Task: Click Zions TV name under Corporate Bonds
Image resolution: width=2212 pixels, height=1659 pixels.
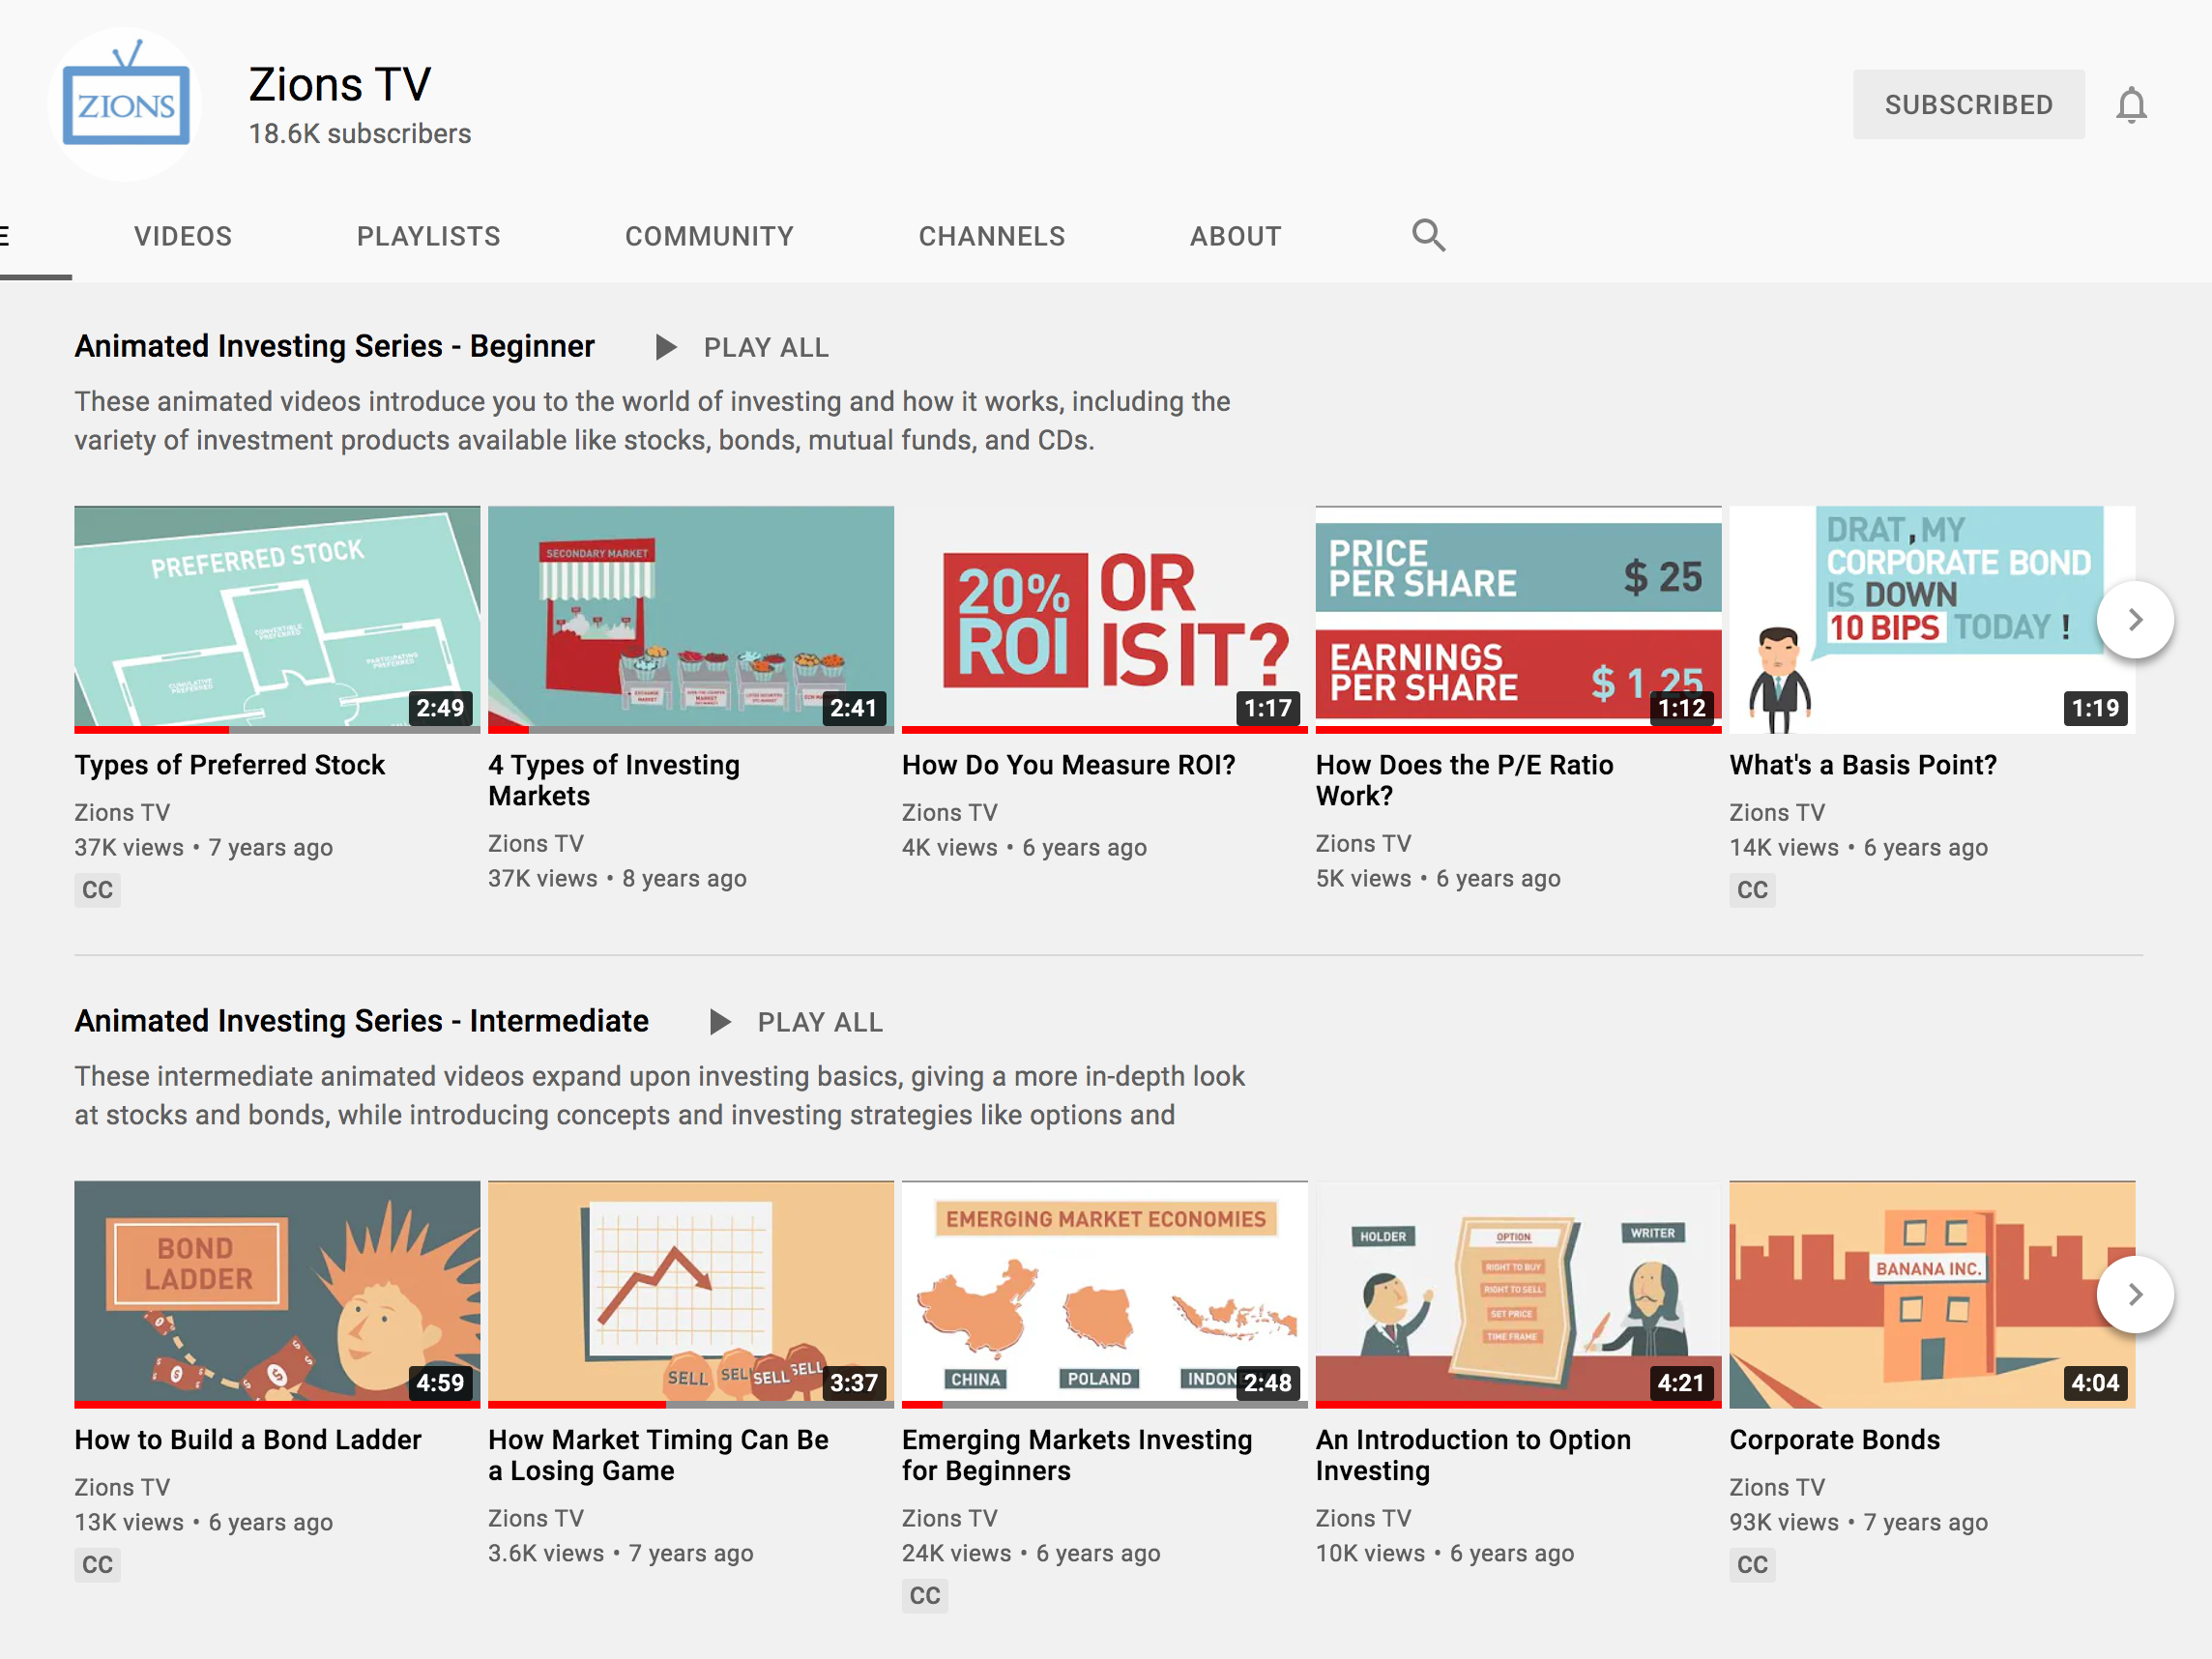Action: point(1777,1488)
